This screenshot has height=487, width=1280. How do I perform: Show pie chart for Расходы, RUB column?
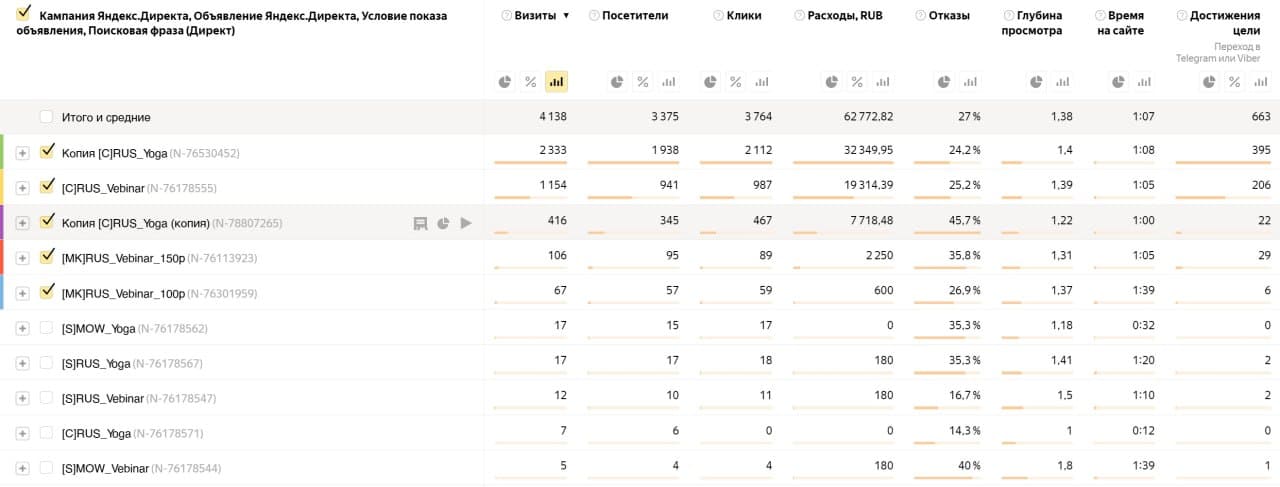point(831,82)
